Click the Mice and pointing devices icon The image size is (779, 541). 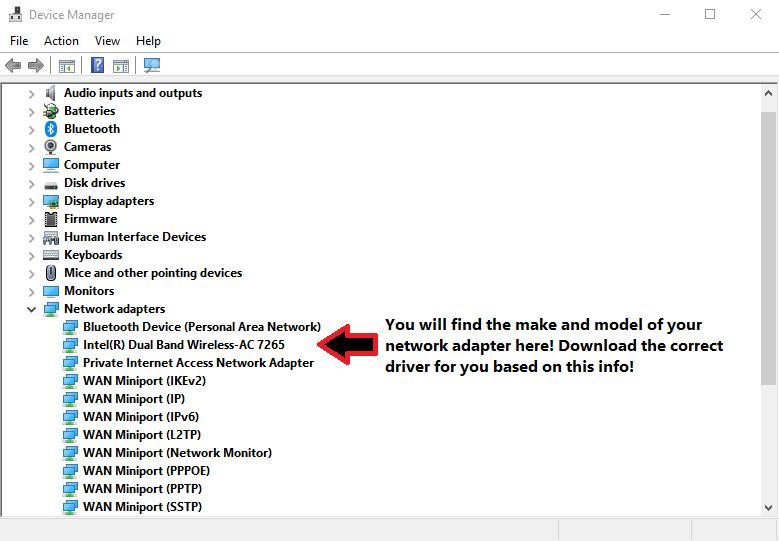51,273
